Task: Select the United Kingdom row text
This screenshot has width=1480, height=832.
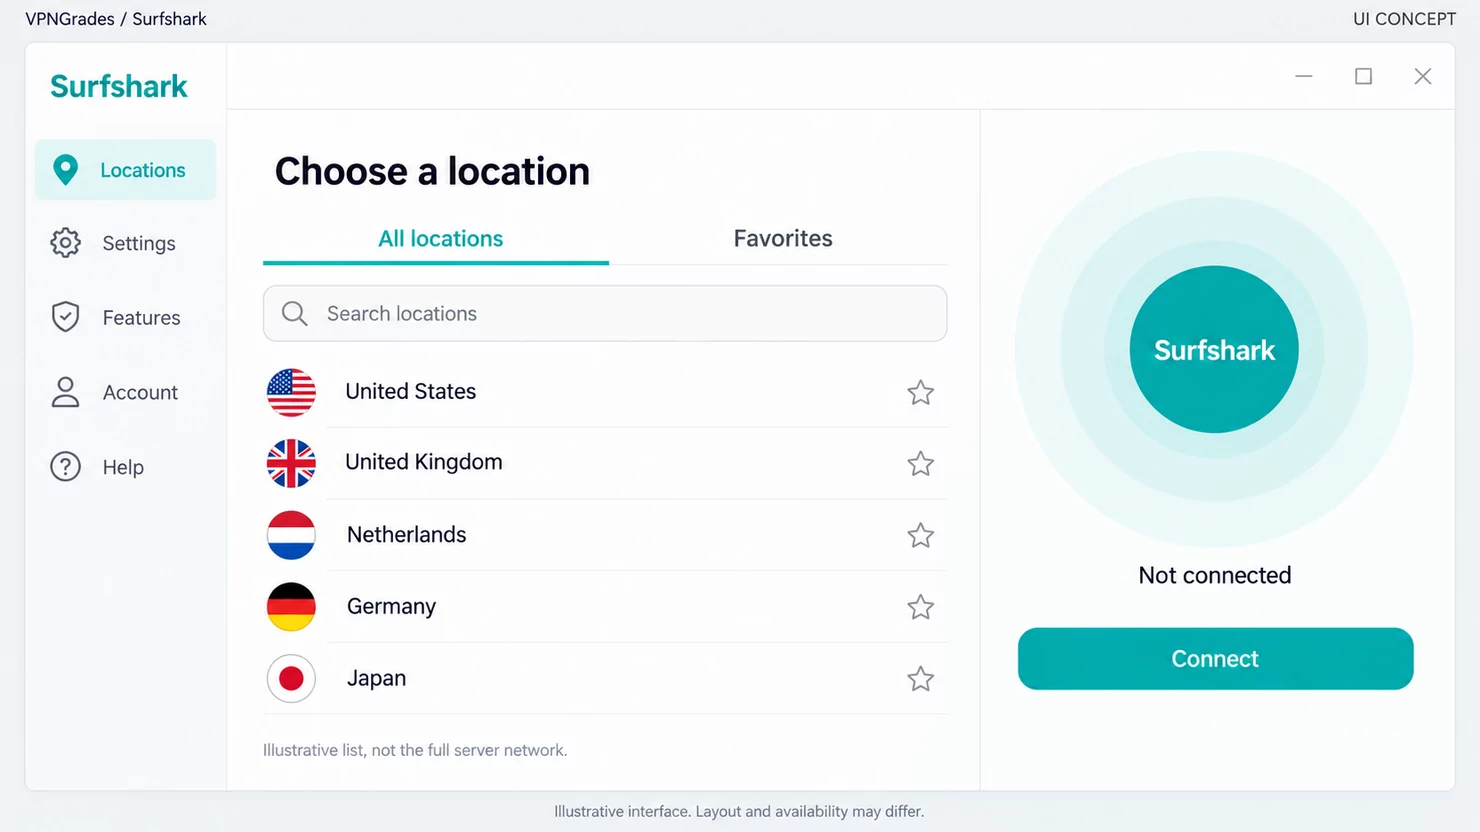Action: [423, 462]
